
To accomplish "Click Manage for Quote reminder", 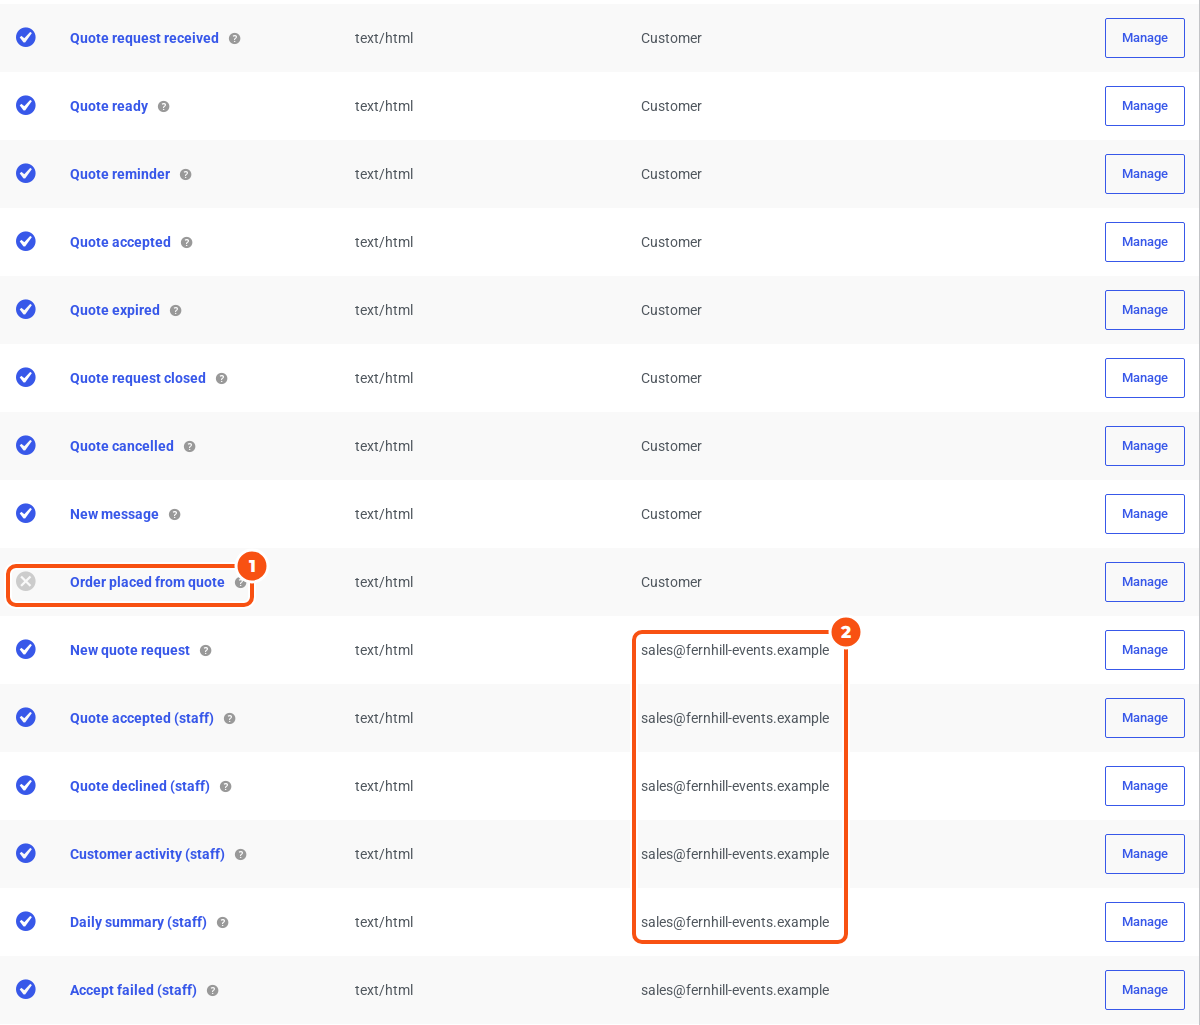I will click(1145, 174).
